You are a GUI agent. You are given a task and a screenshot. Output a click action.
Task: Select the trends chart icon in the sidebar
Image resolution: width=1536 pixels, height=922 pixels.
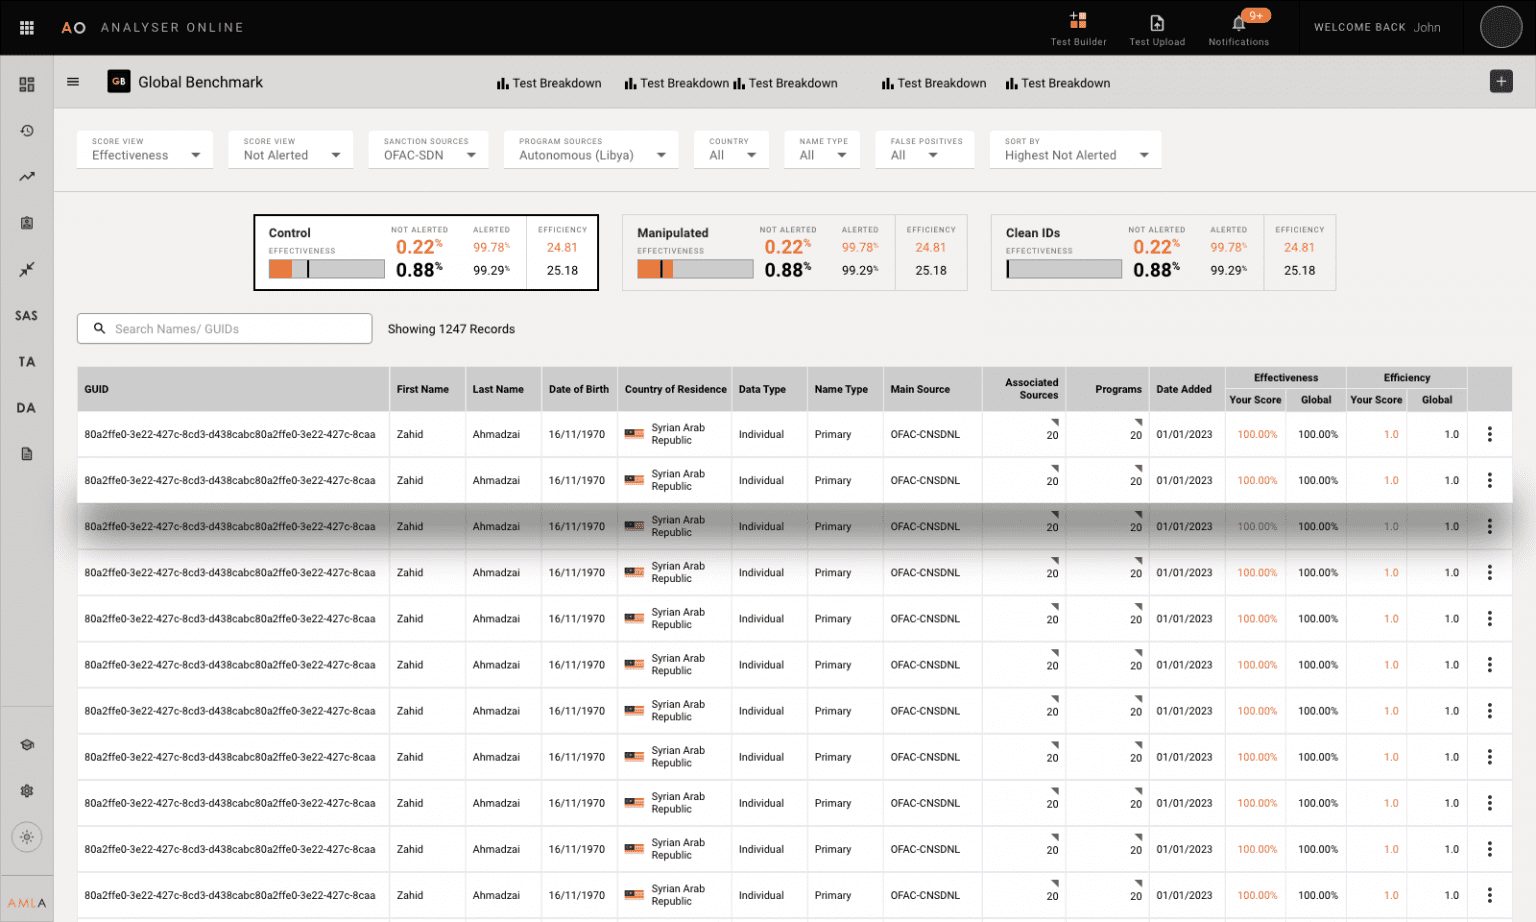point(26,176)
